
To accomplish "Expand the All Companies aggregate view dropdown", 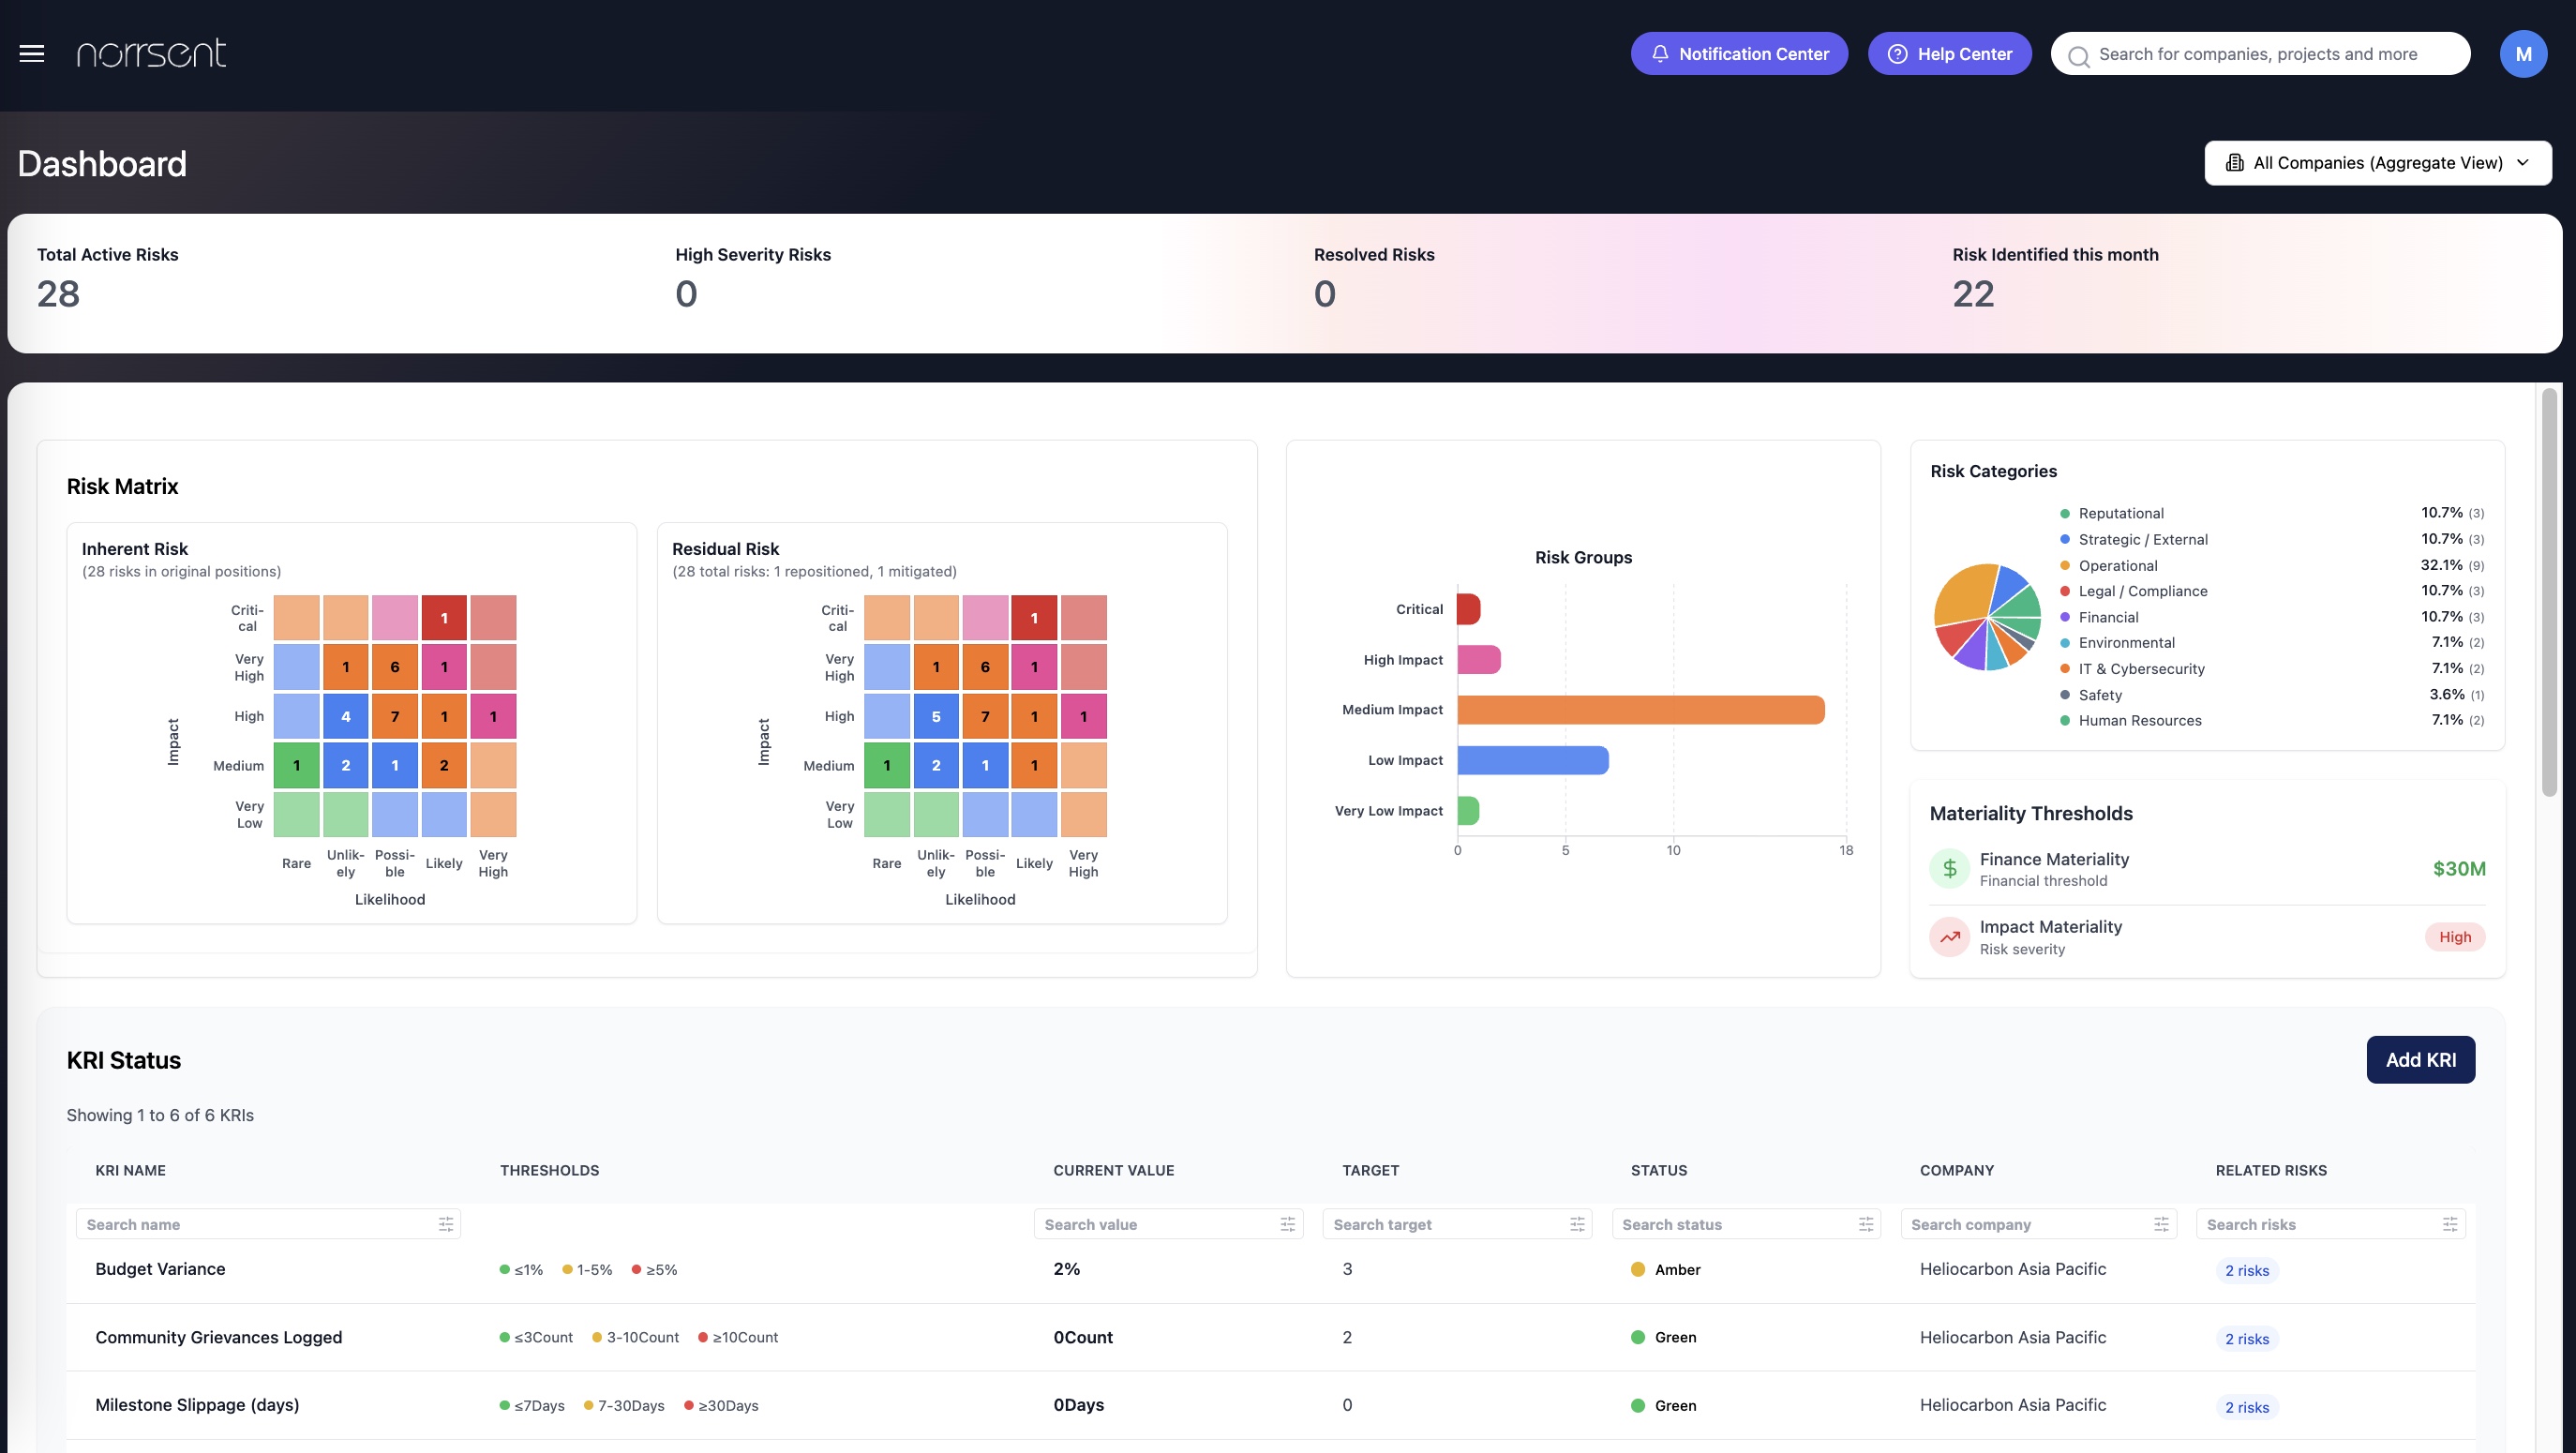I will pos(2377,163).
